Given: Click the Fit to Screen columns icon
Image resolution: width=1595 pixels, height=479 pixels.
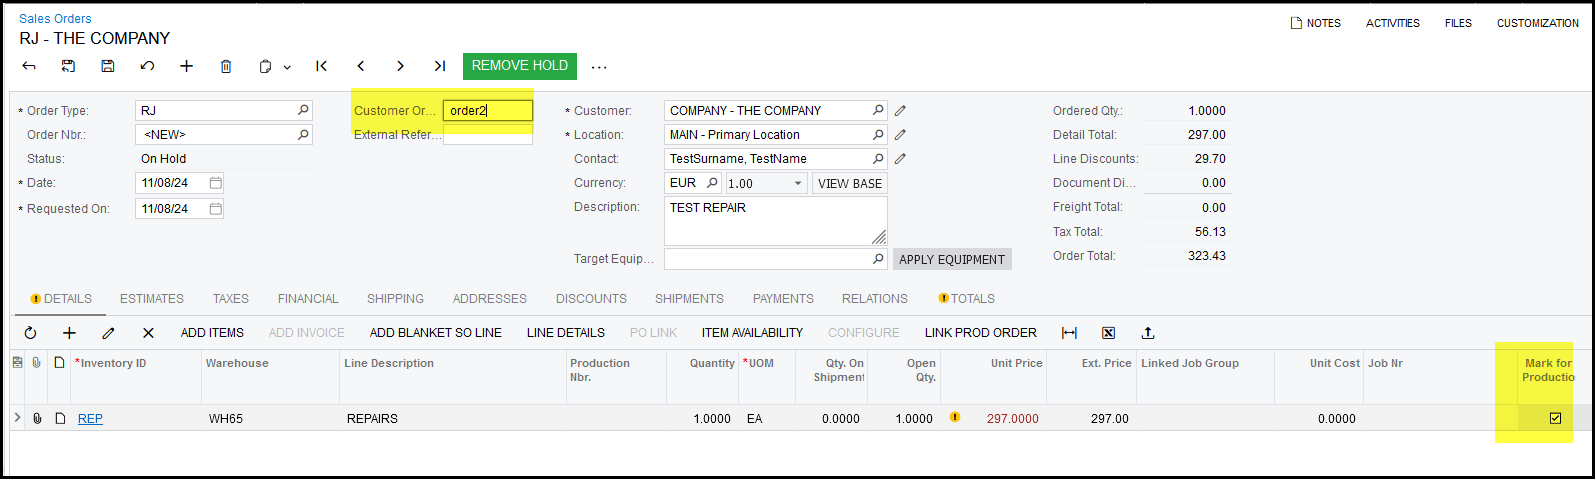Looking at the screenshot, I should 1069,333.
